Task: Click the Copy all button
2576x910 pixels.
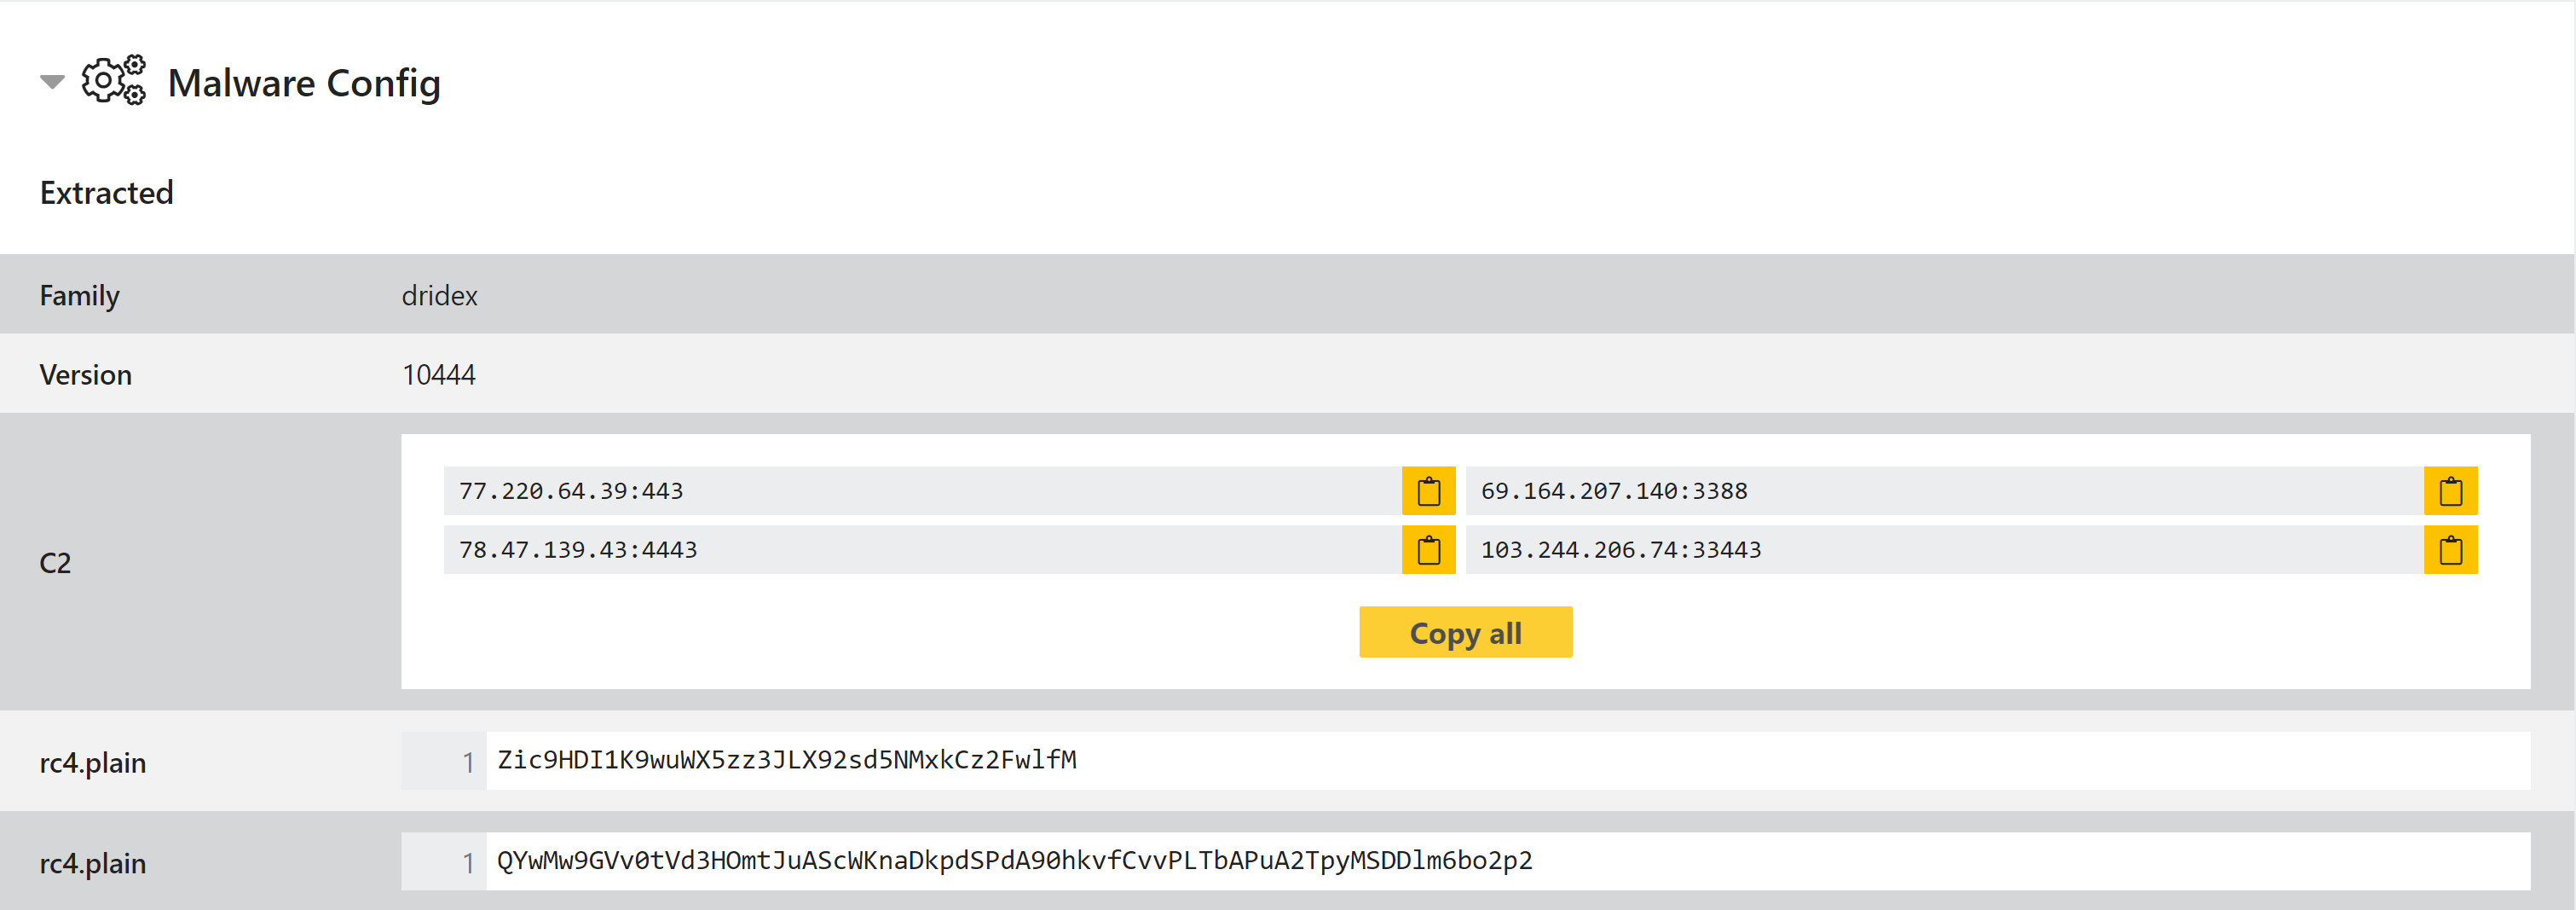Action: click(1465, 632)
